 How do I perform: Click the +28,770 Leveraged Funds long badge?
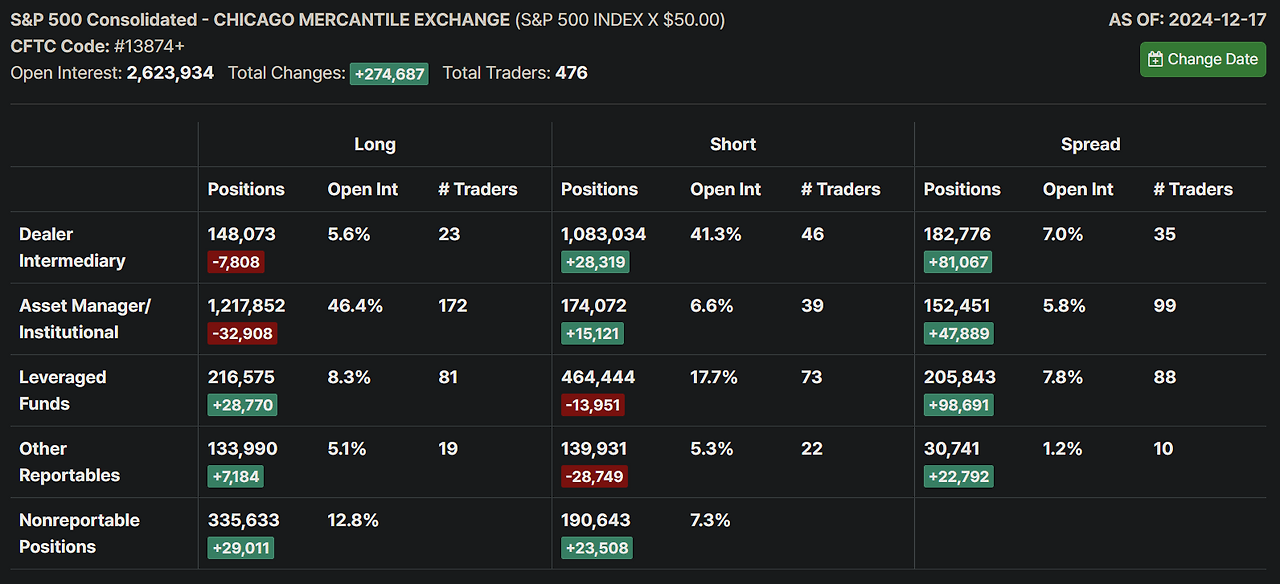(x=242, y=405)
